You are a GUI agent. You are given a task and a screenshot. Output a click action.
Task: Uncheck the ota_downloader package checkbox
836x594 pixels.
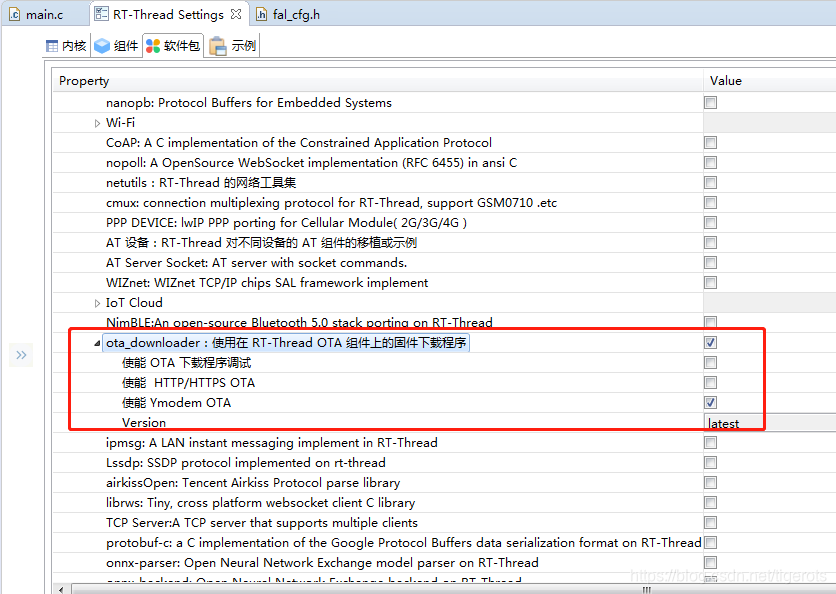tap(710, 342)
